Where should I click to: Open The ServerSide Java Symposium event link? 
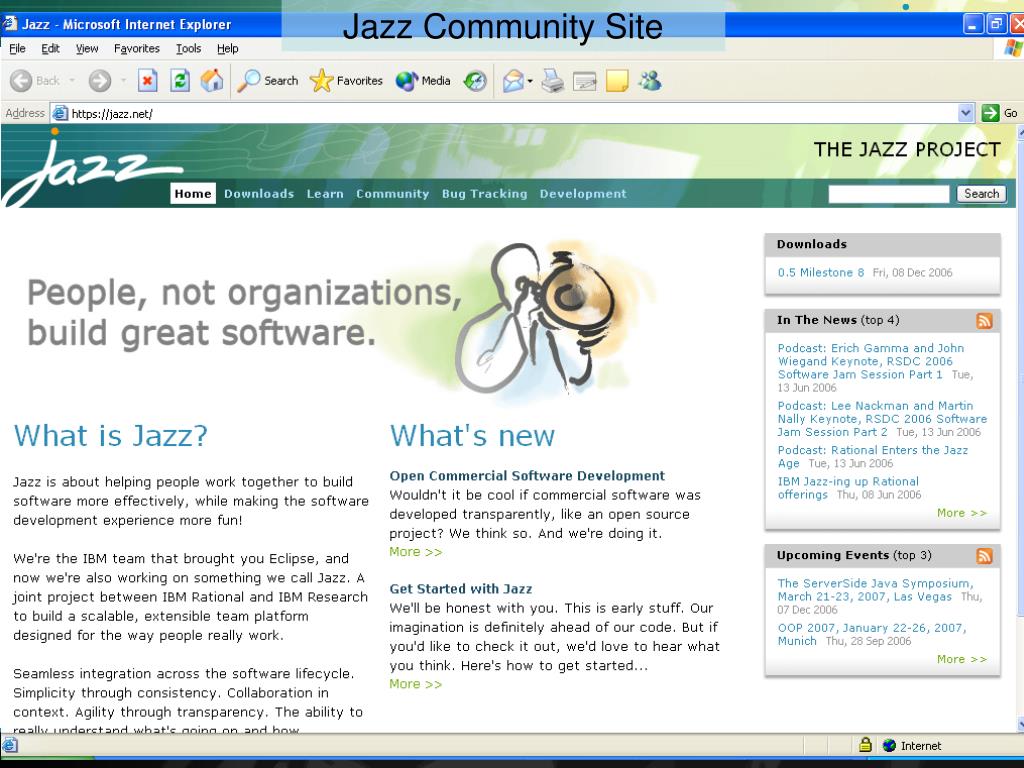click(875, 590)
